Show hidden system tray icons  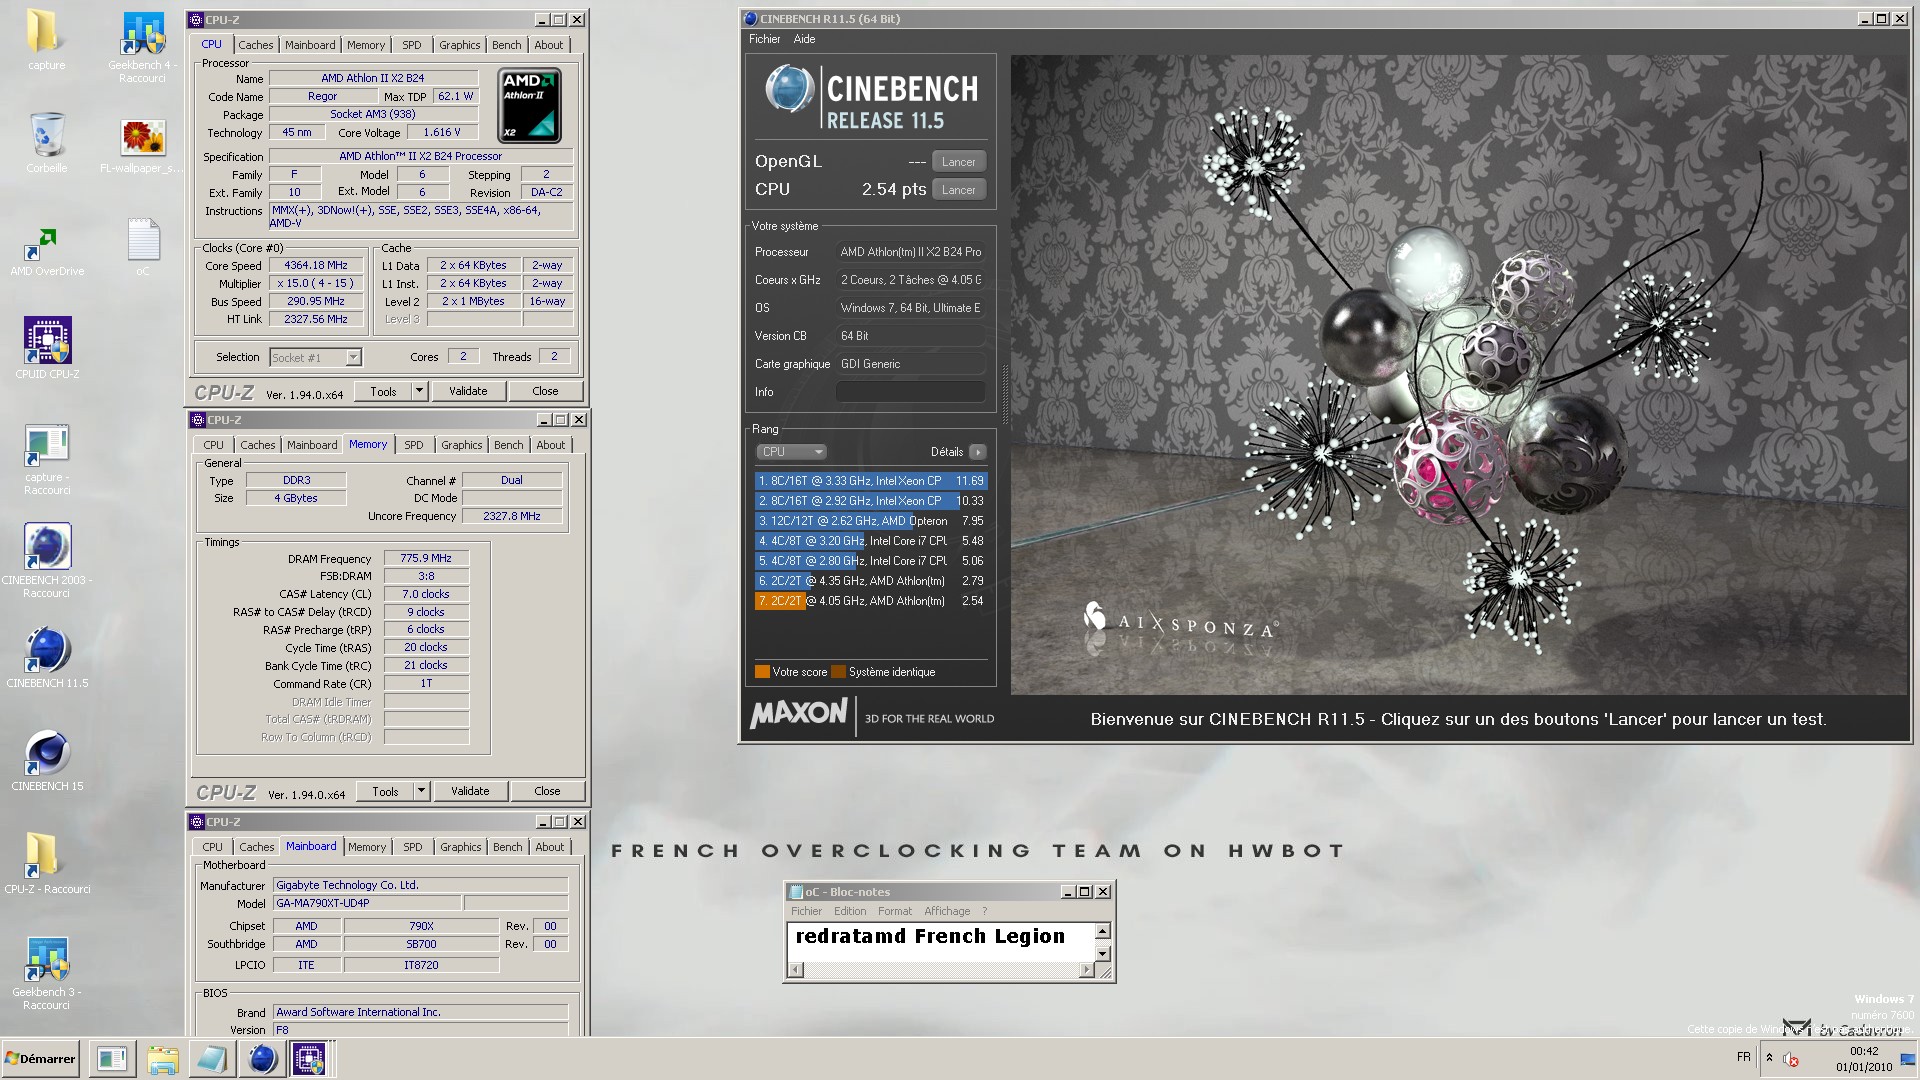tap(1769, 1058)
